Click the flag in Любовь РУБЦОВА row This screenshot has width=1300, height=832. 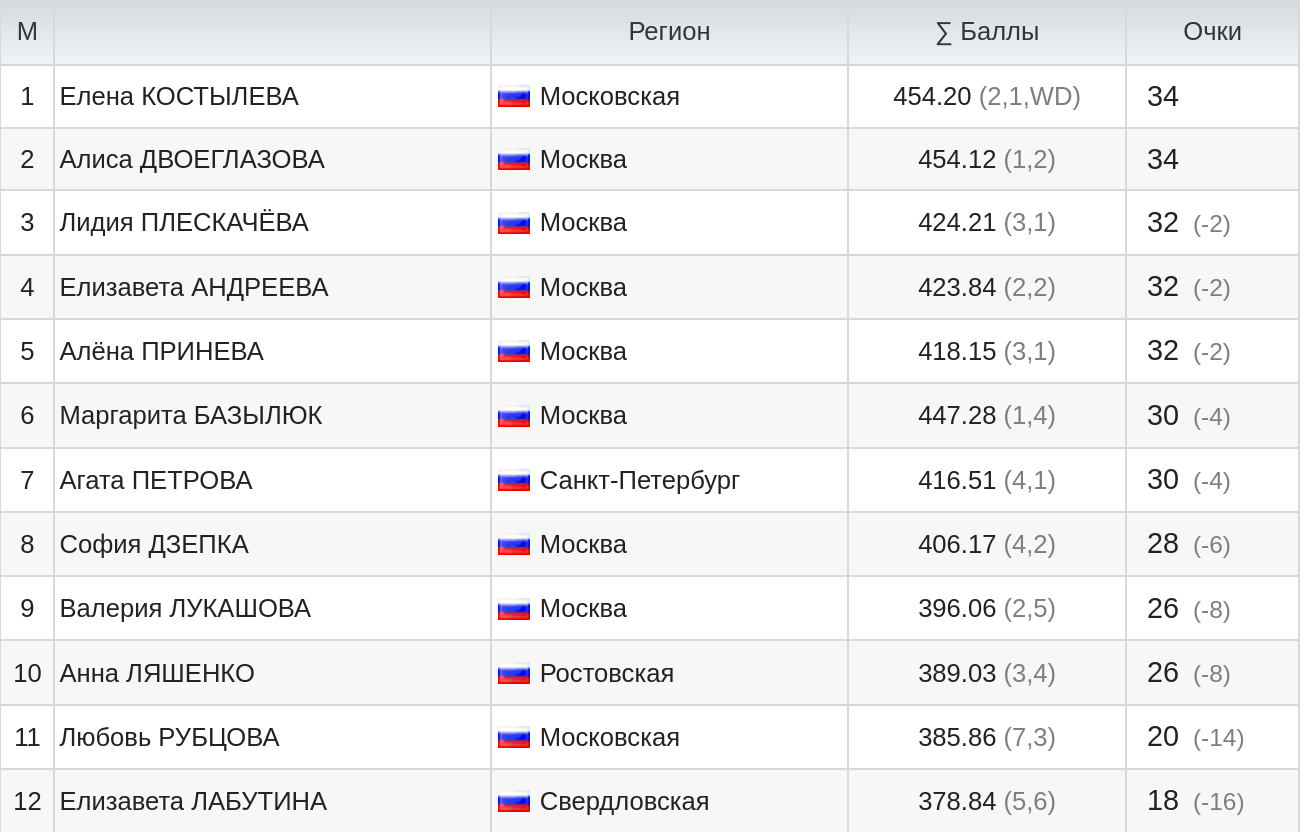coord(514,738)
